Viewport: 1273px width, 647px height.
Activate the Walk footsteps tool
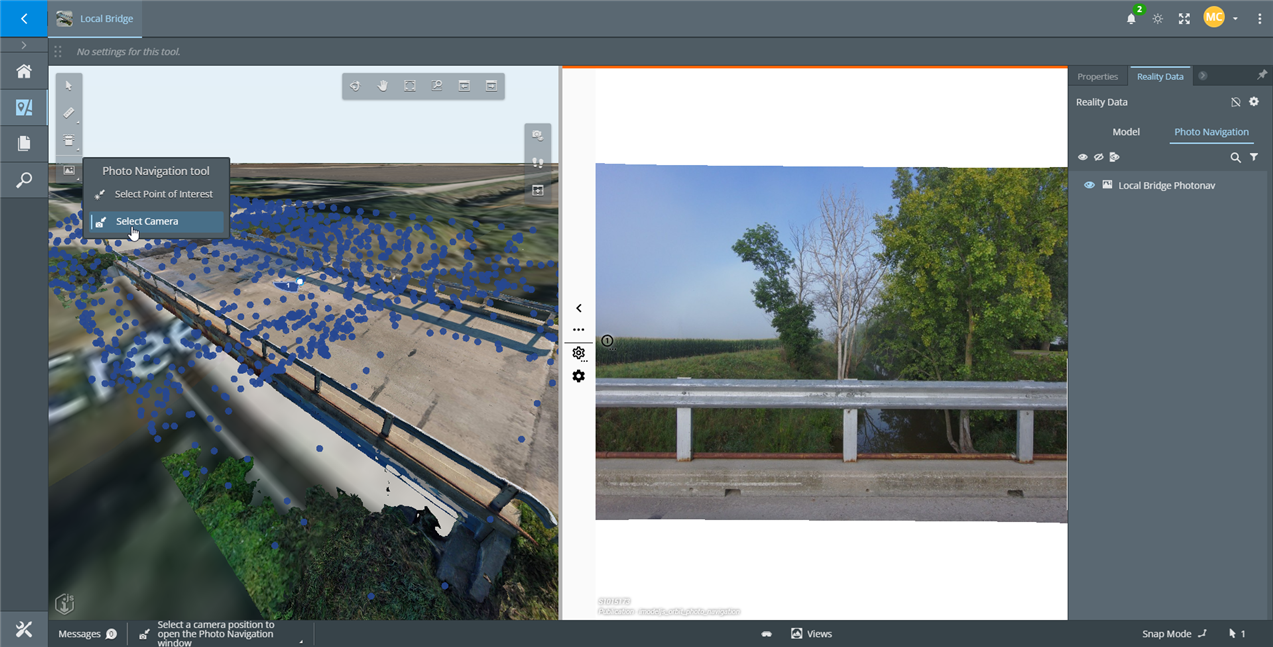[538, 162]
